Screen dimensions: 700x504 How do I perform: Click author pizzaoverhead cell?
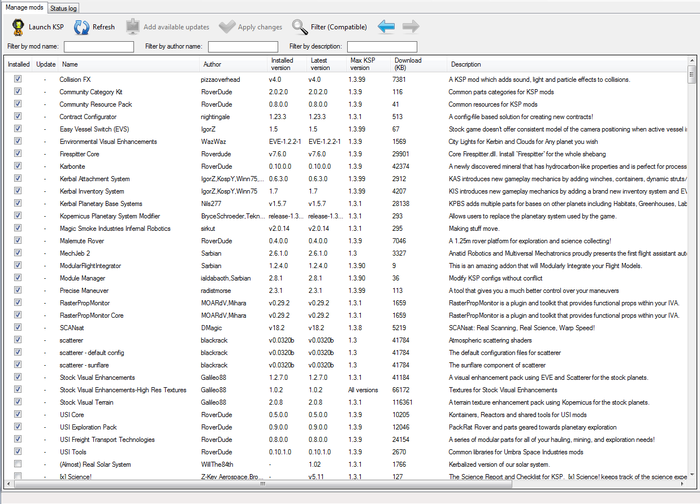221,79
